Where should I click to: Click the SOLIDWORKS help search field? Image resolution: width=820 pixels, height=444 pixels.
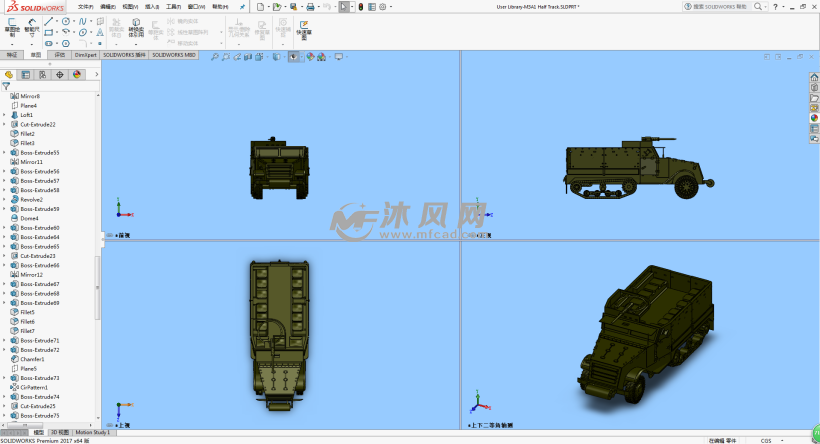[x=719, y=7]
